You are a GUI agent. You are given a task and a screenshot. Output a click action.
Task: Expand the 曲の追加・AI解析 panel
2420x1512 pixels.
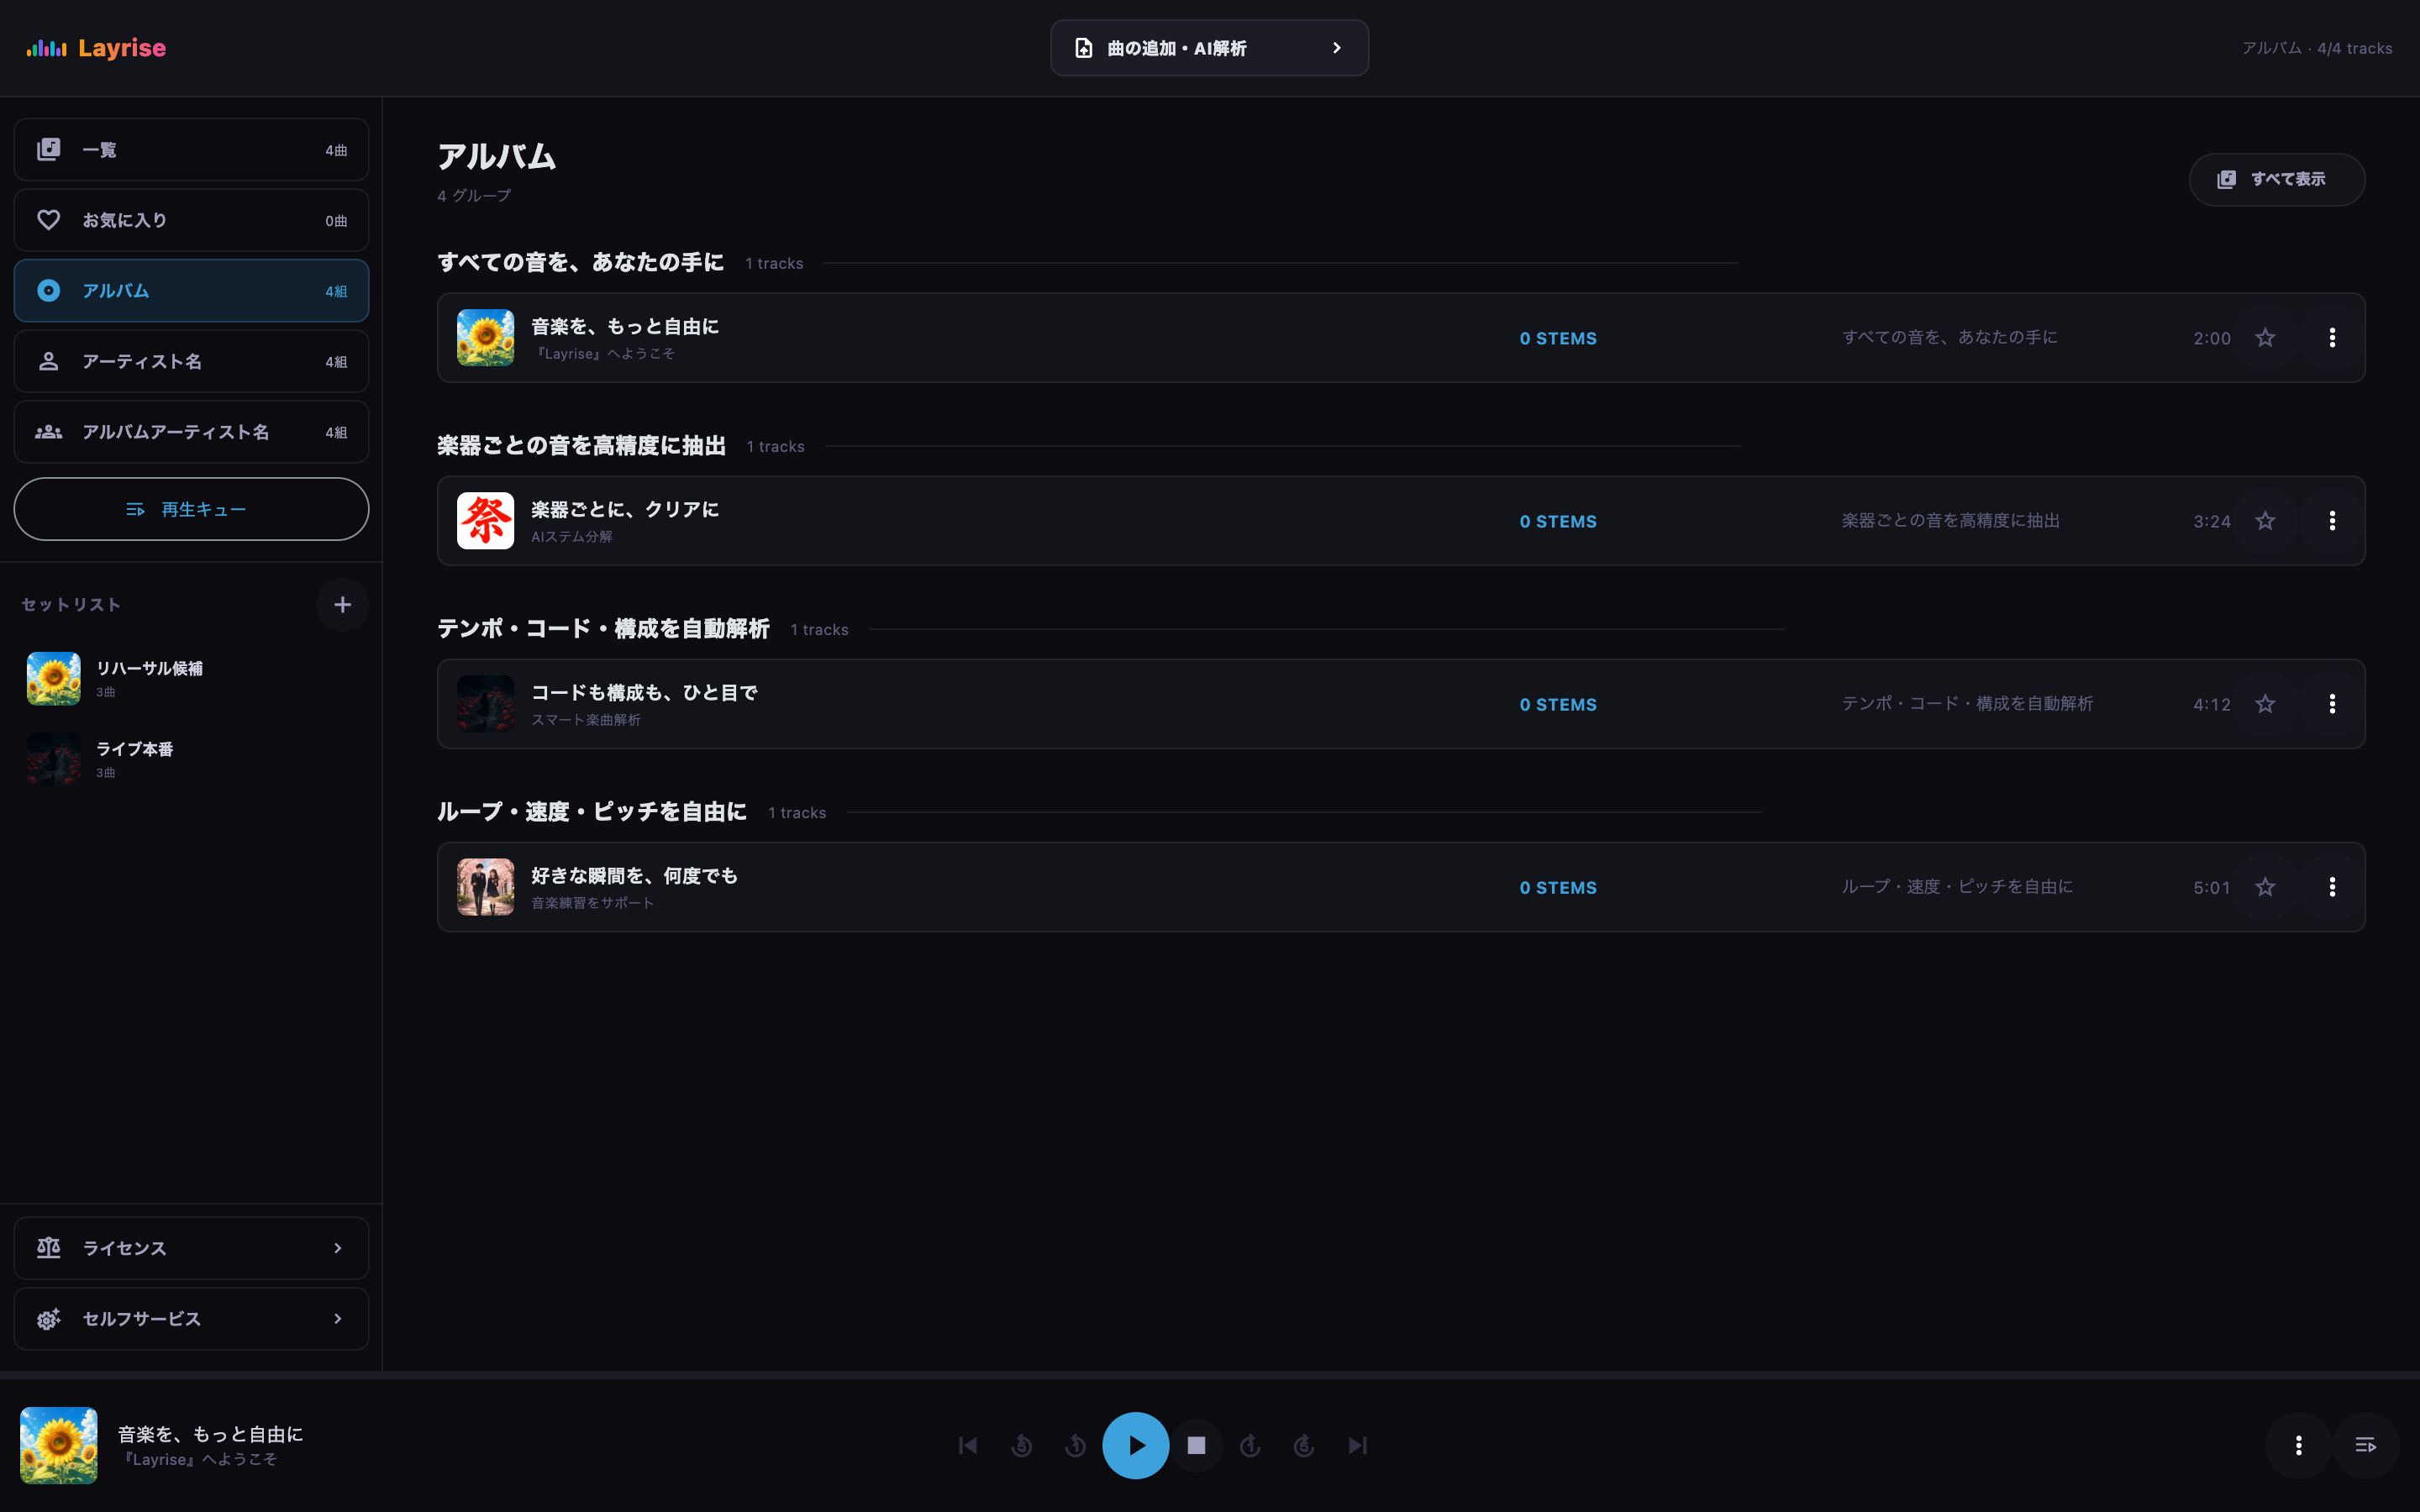pos(1209,48)
